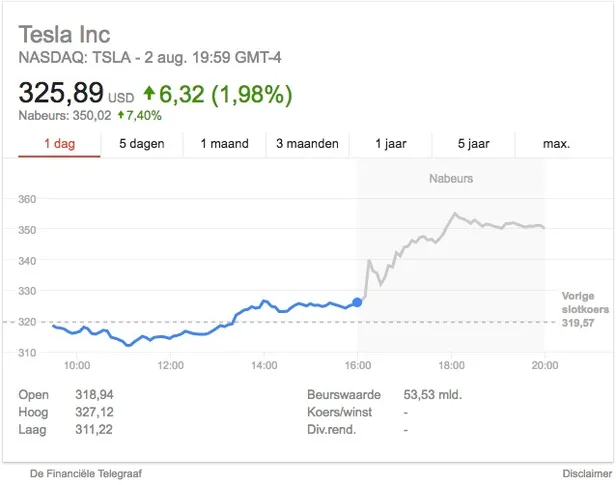Click the blue closing-price dot on chart
The image size is (616, 485).
coord(358,302)
